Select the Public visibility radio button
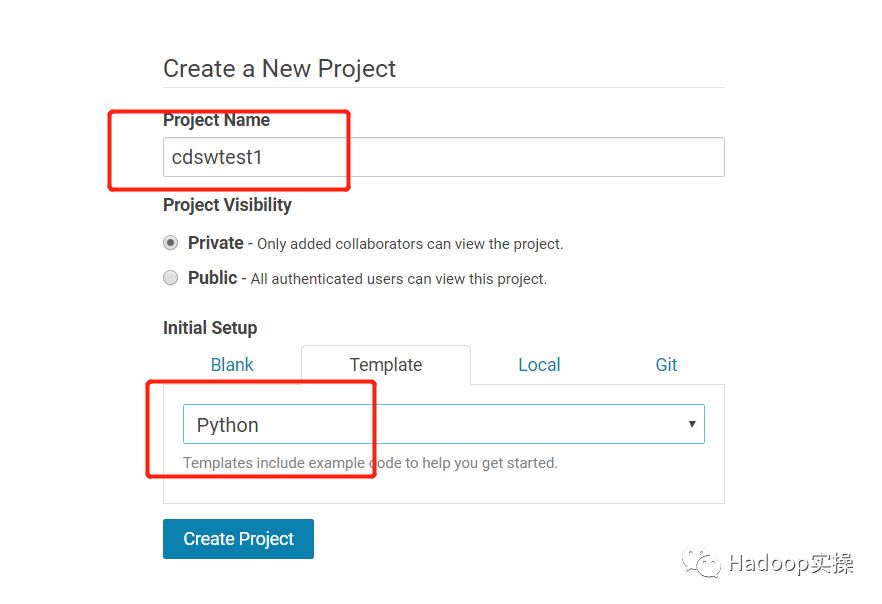Screen dimensions: 882x604 point(171,278)
